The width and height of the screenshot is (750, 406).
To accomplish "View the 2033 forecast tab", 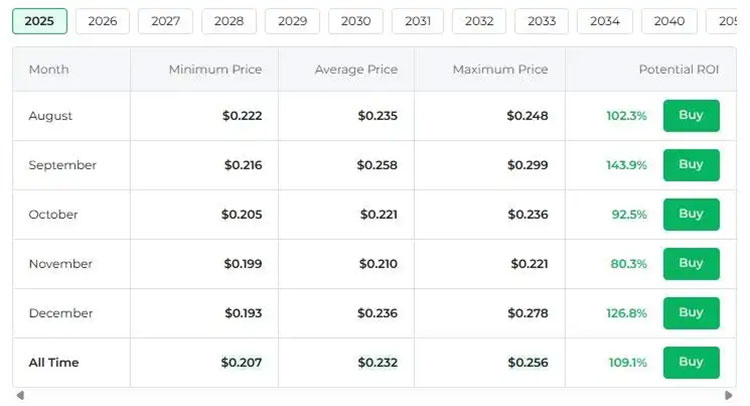I will 541,21.
